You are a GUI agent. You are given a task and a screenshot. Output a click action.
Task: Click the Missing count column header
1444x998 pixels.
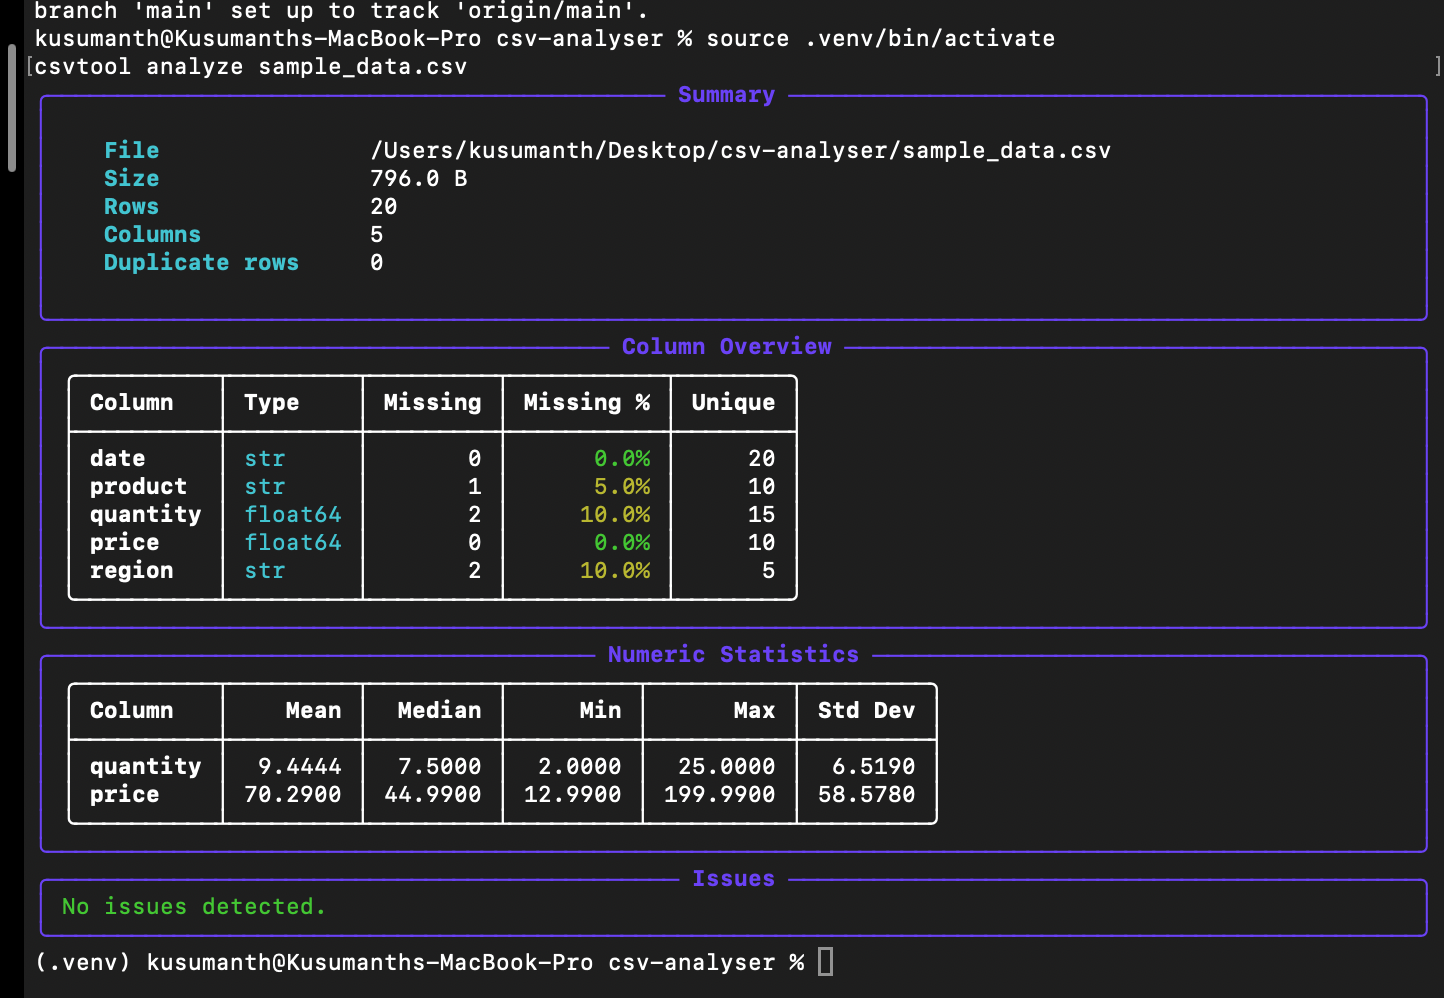433,403
